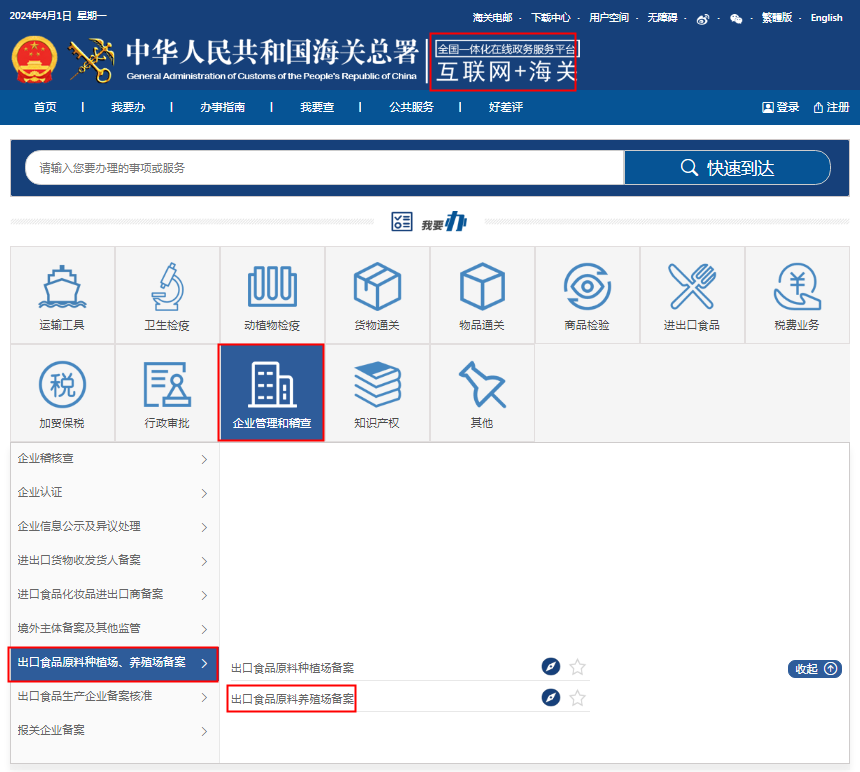Open 公共服务 in navigation bar
This screenshot has width=860, height=772.
(411, 107)
